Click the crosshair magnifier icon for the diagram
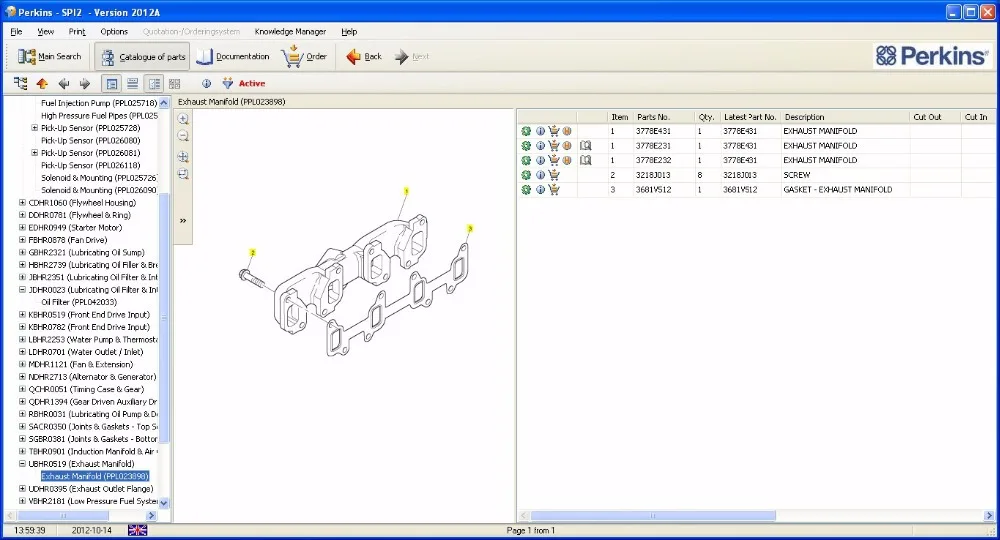This screenshot has height=540, width=1000. point(183,157)
